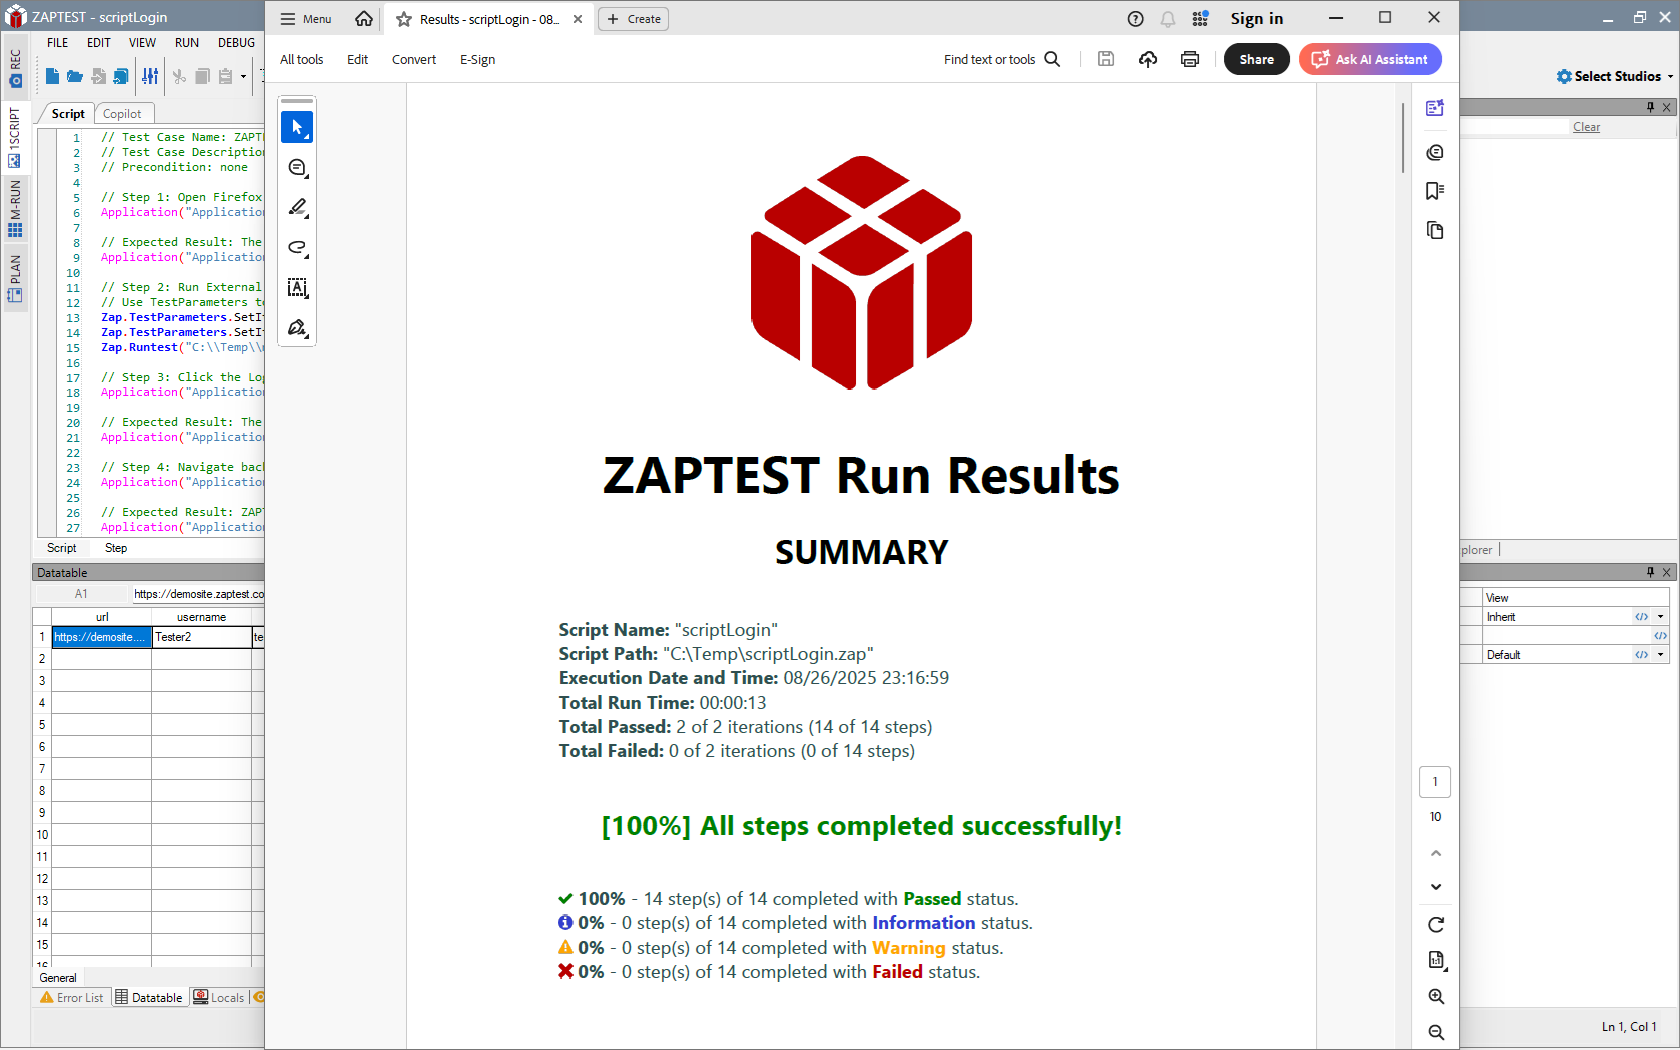Click the Create new tab button
This screenshot has height=1050, width=1680.
pos(634,19)
